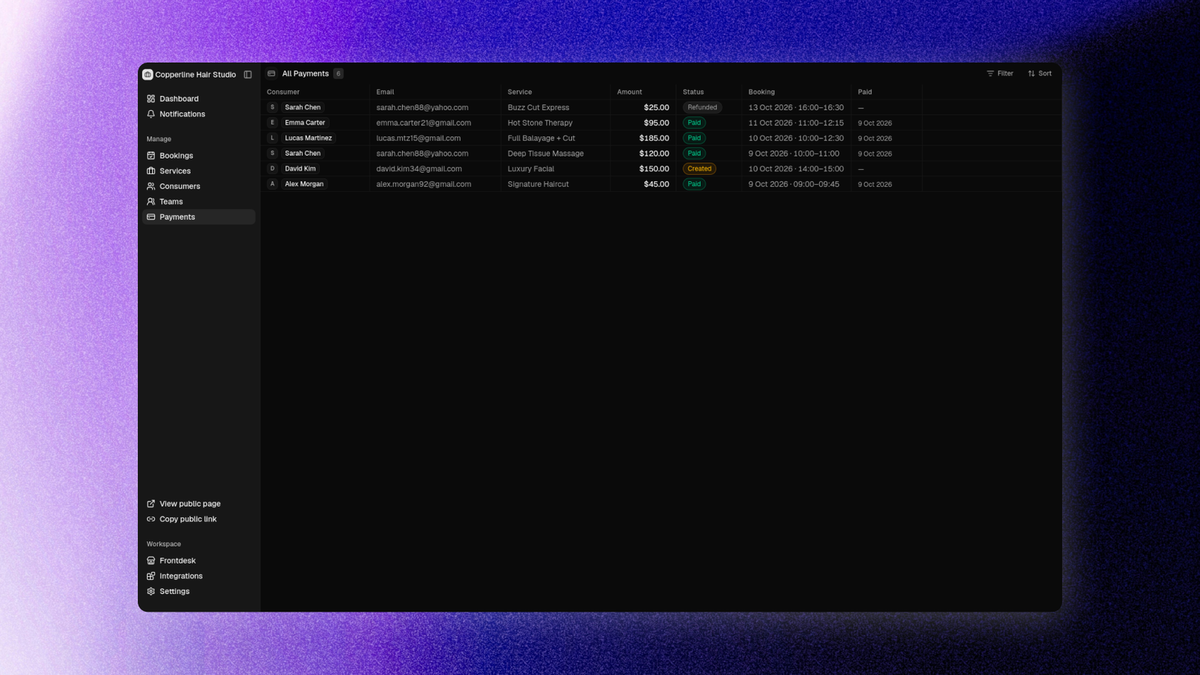This screenshot has height=675, width=1200.
Task: Open Notifications bell icon
Action: tap(151, 114)
